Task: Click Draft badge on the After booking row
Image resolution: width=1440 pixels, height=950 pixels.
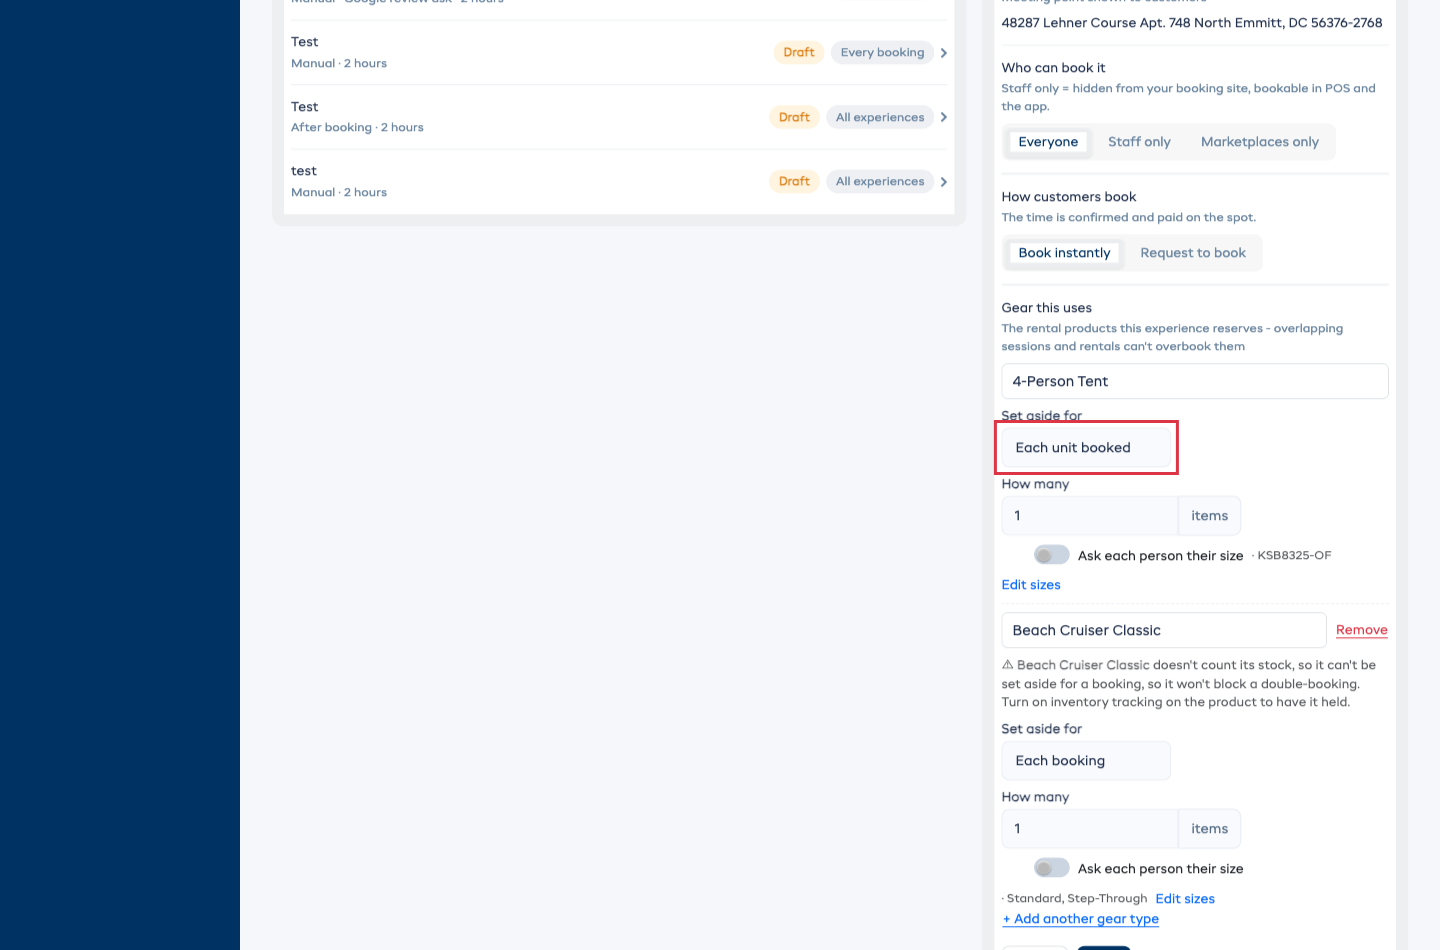Action: click(x=794, y=117)
